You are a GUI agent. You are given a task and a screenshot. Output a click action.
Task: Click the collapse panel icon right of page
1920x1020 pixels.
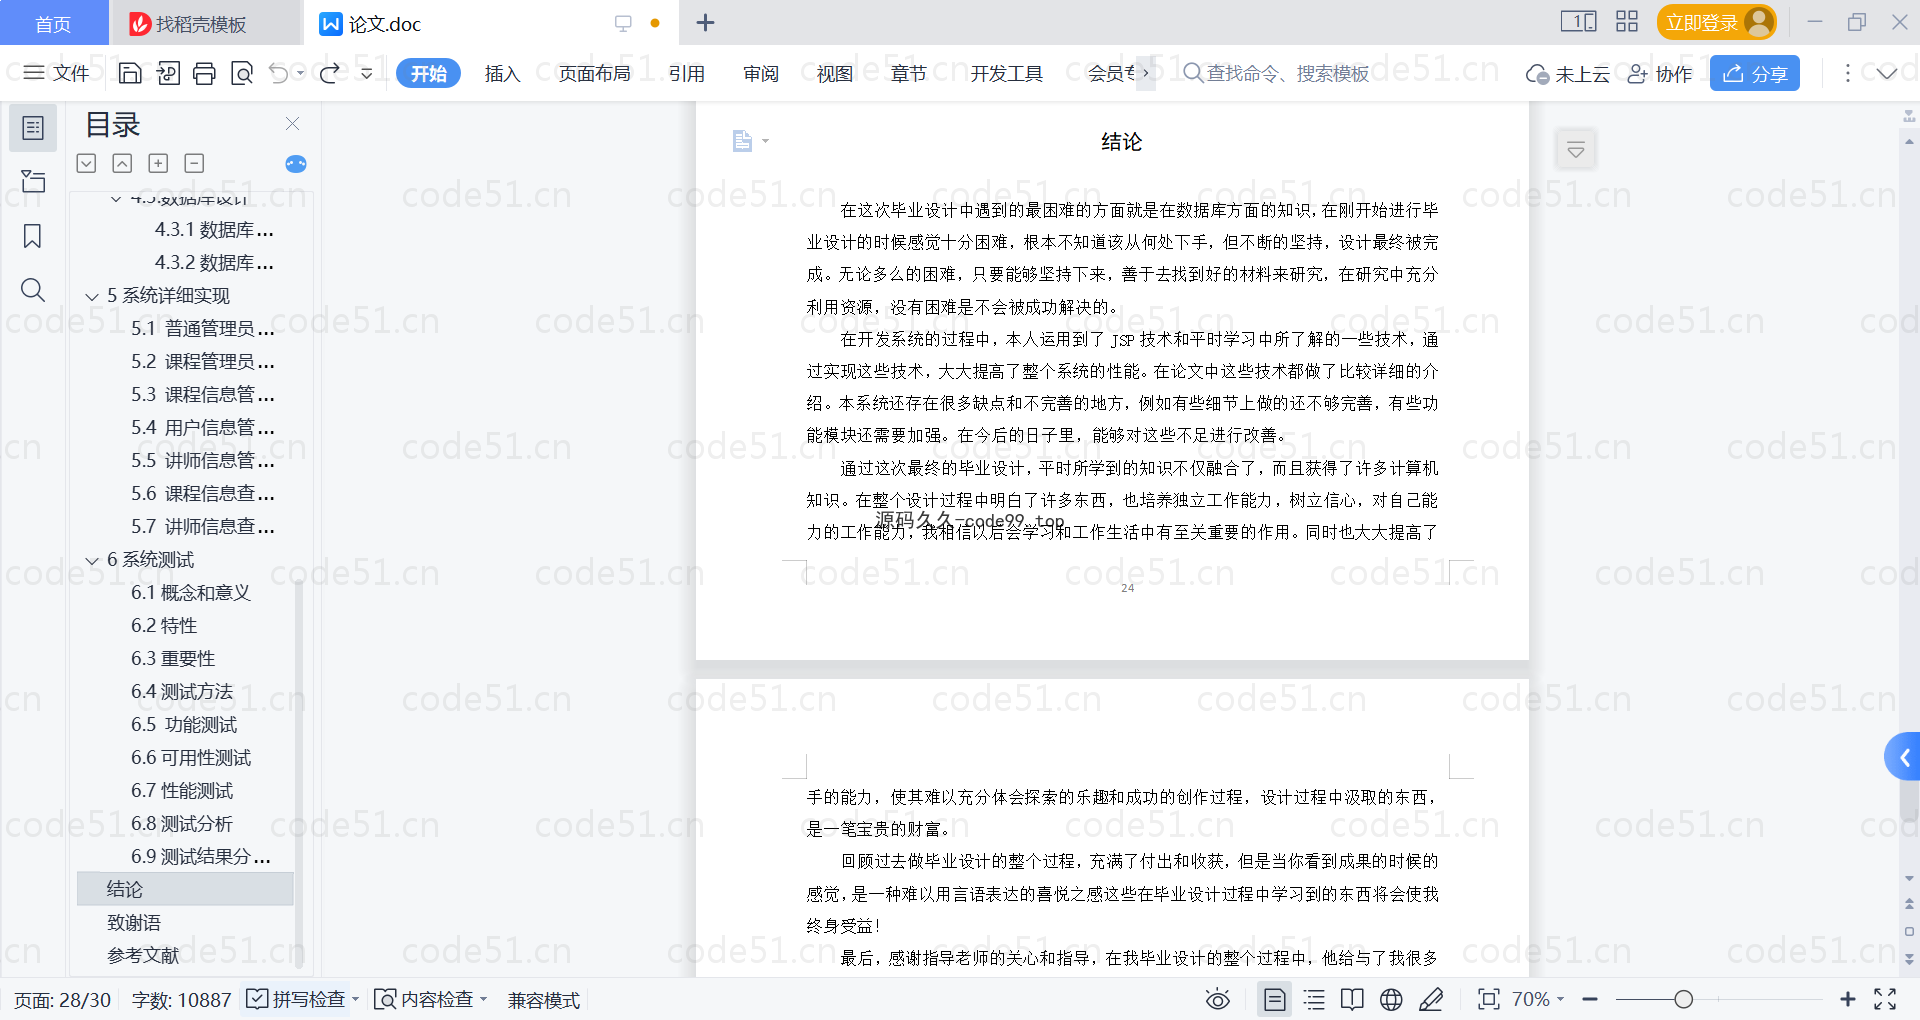tap(1576, 150)
